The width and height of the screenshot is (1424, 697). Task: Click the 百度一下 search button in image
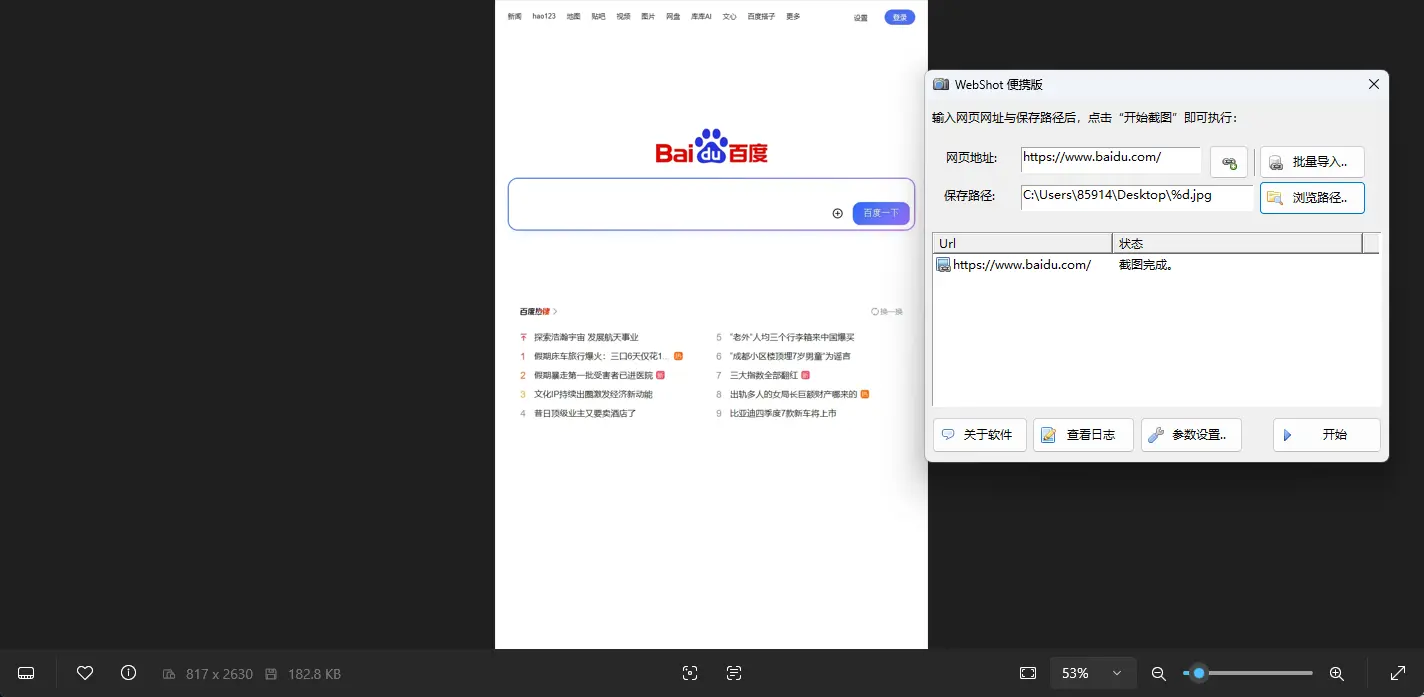[x=881, y=213]
